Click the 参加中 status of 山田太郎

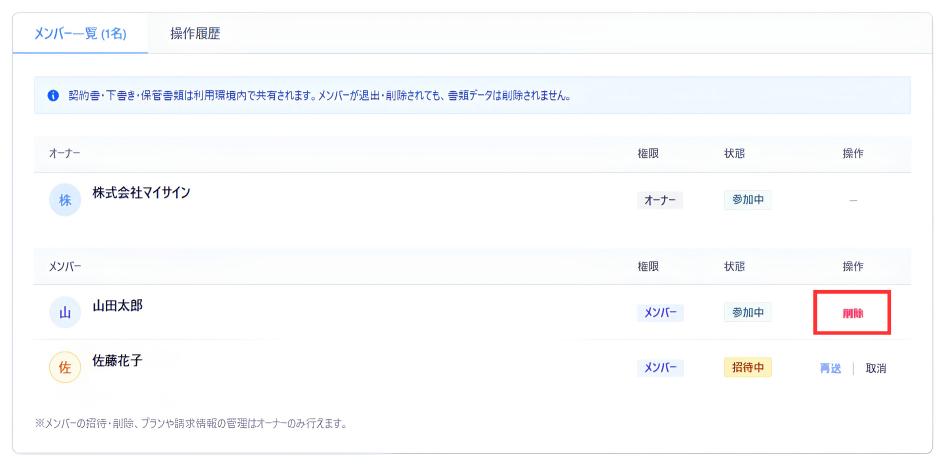pyautogui.click(x=748, y=313)
